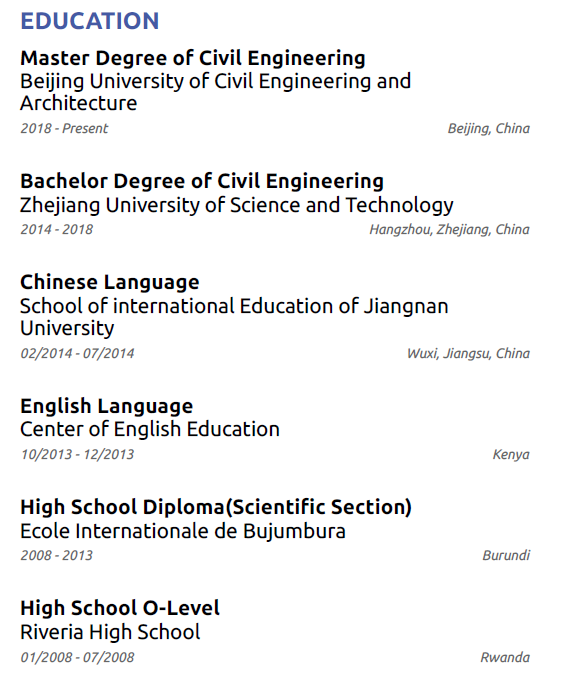588x689 pixels.
Task: Select Bachelor Degree of Civil Engineering title
Action: pyautogui.click(x=202, y=181)
